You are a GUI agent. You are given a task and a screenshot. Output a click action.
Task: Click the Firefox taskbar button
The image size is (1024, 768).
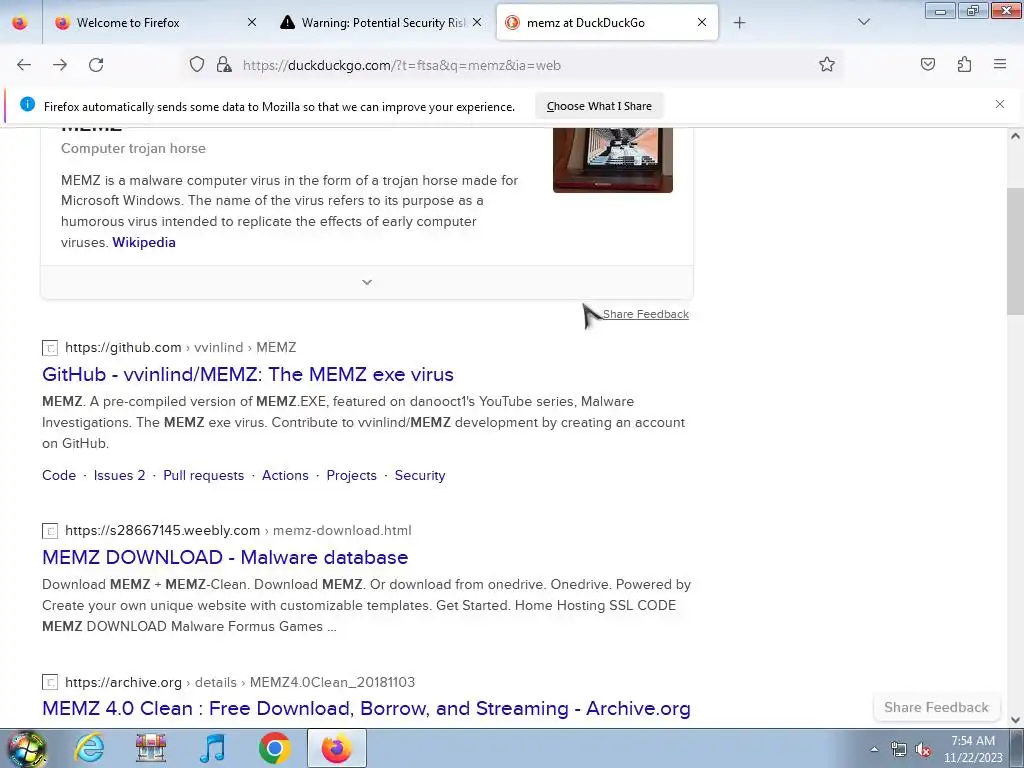pyautogui.click(x=337, y=748)
